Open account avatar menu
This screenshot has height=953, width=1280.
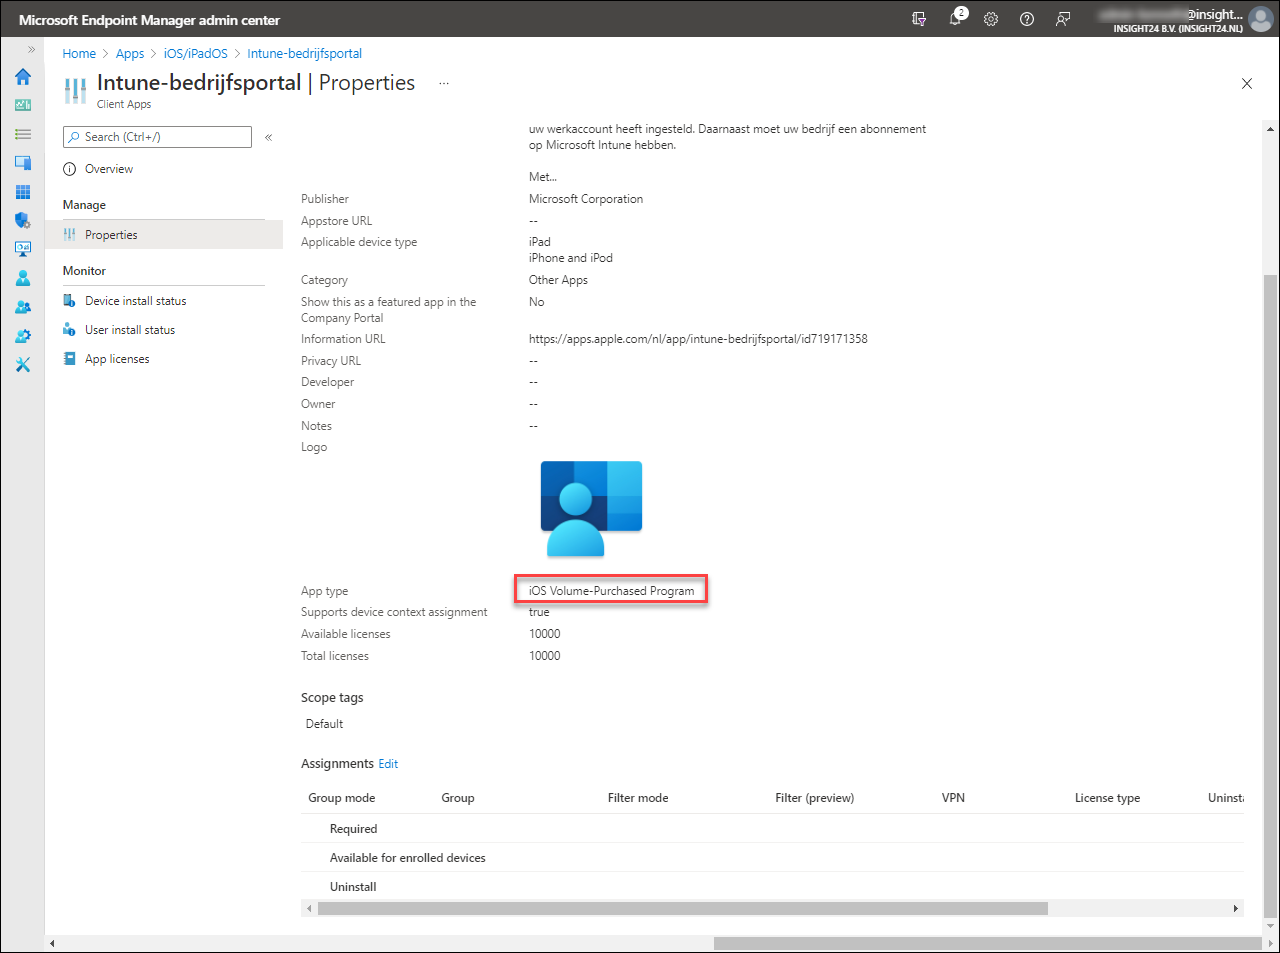pyautogui.click(x=1261, y=19)
